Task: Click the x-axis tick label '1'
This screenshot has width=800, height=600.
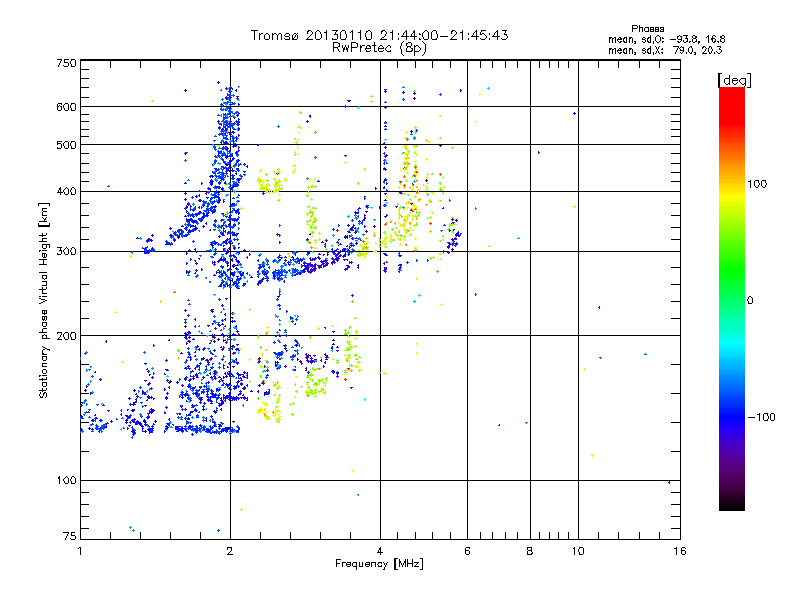Action: point(80,551)
